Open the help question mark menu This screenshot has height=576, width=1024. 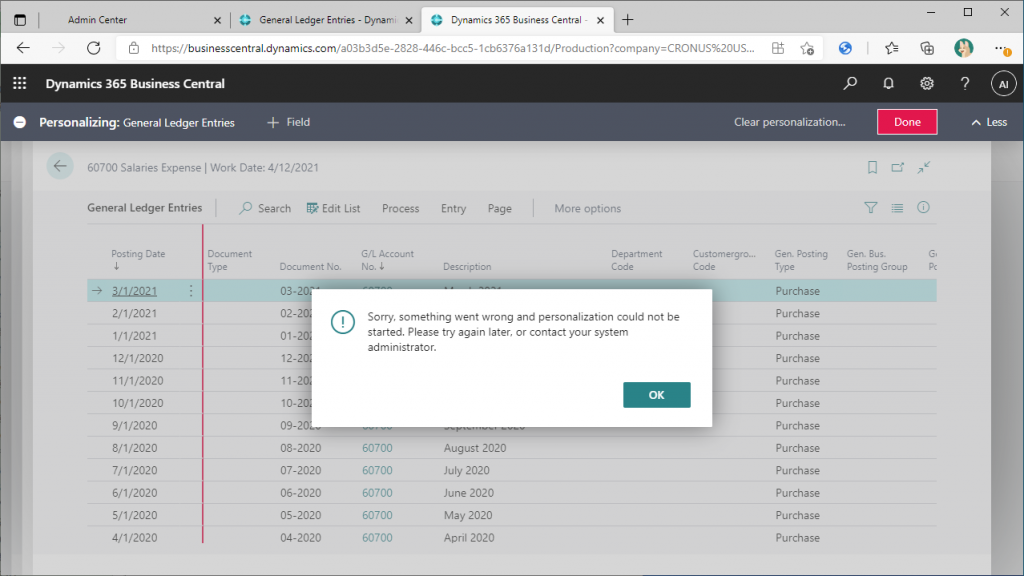pyautogui.click(x=965, y=84)
